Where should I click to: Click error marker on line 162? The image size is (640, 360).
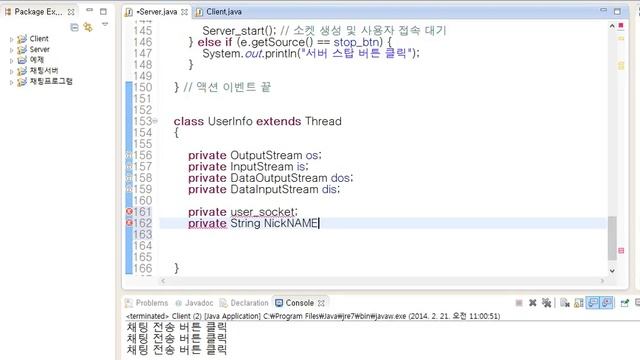click(129, 223)
